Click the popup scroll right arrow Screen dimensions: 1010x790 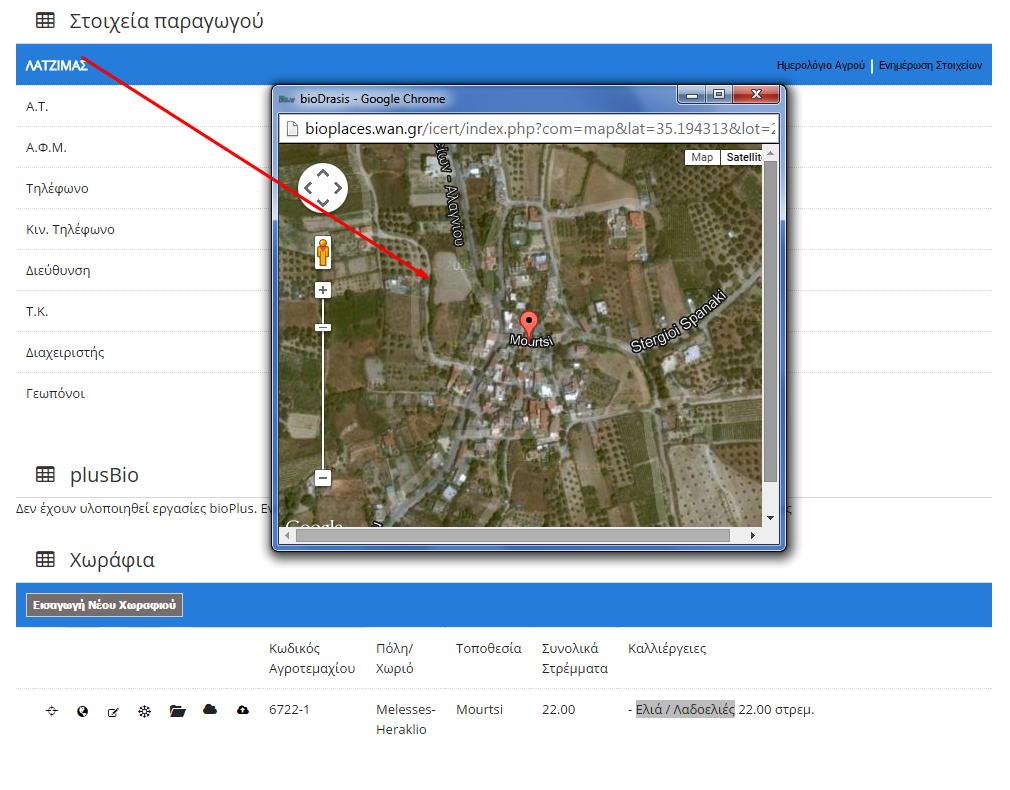tap(752, 535)
